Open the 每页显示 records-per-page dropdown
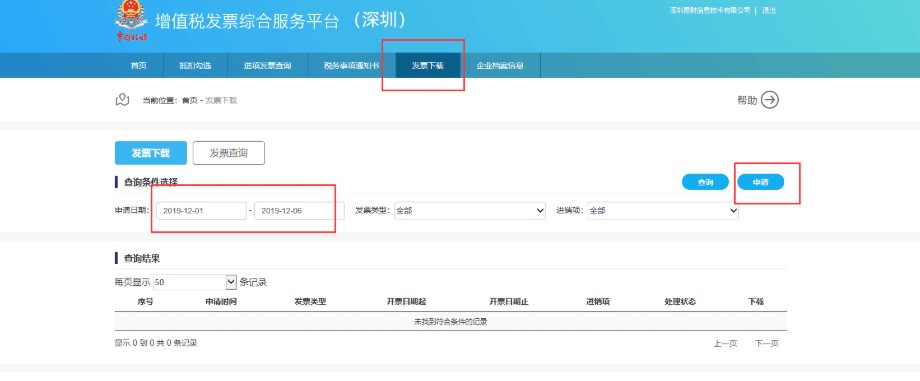This screenshot has width=920, height=381. pos(195,282)
